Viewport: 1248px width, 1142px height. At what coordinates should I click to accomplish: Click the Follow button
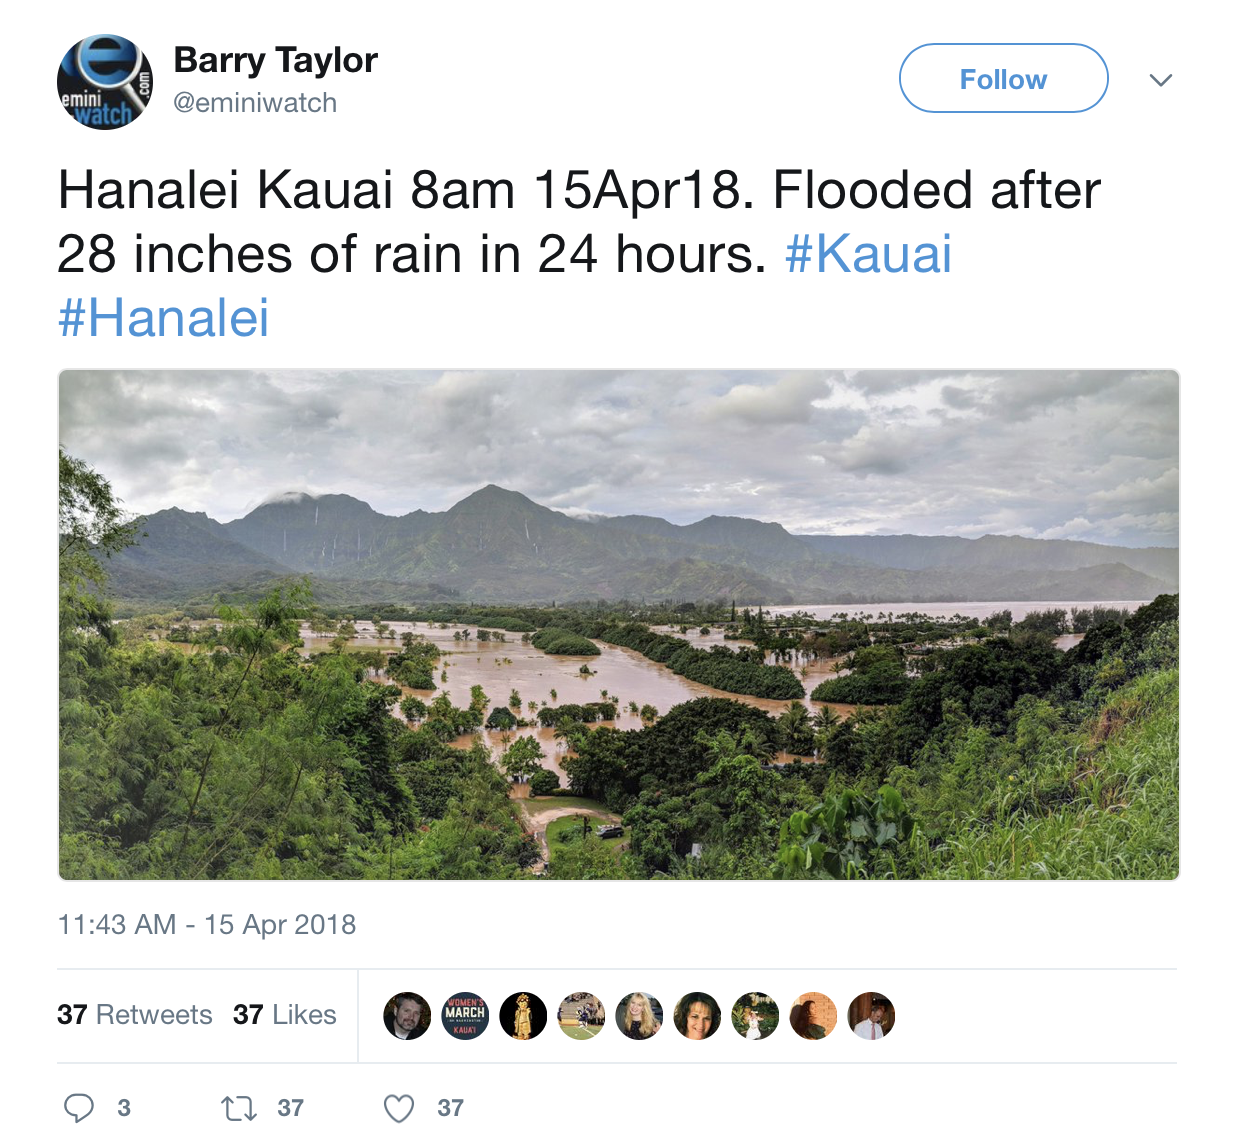(1003, 79)
